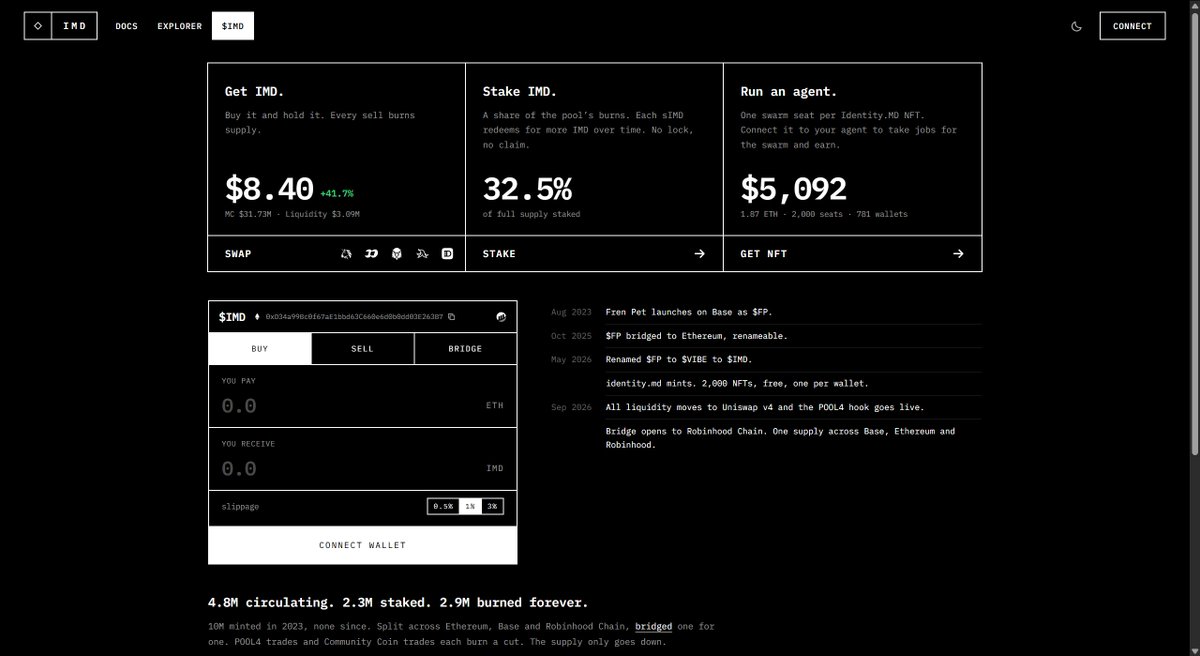Click the +41.7% price change
The height and width of the screenshot is (656, 1200).
tap(337, 193)
